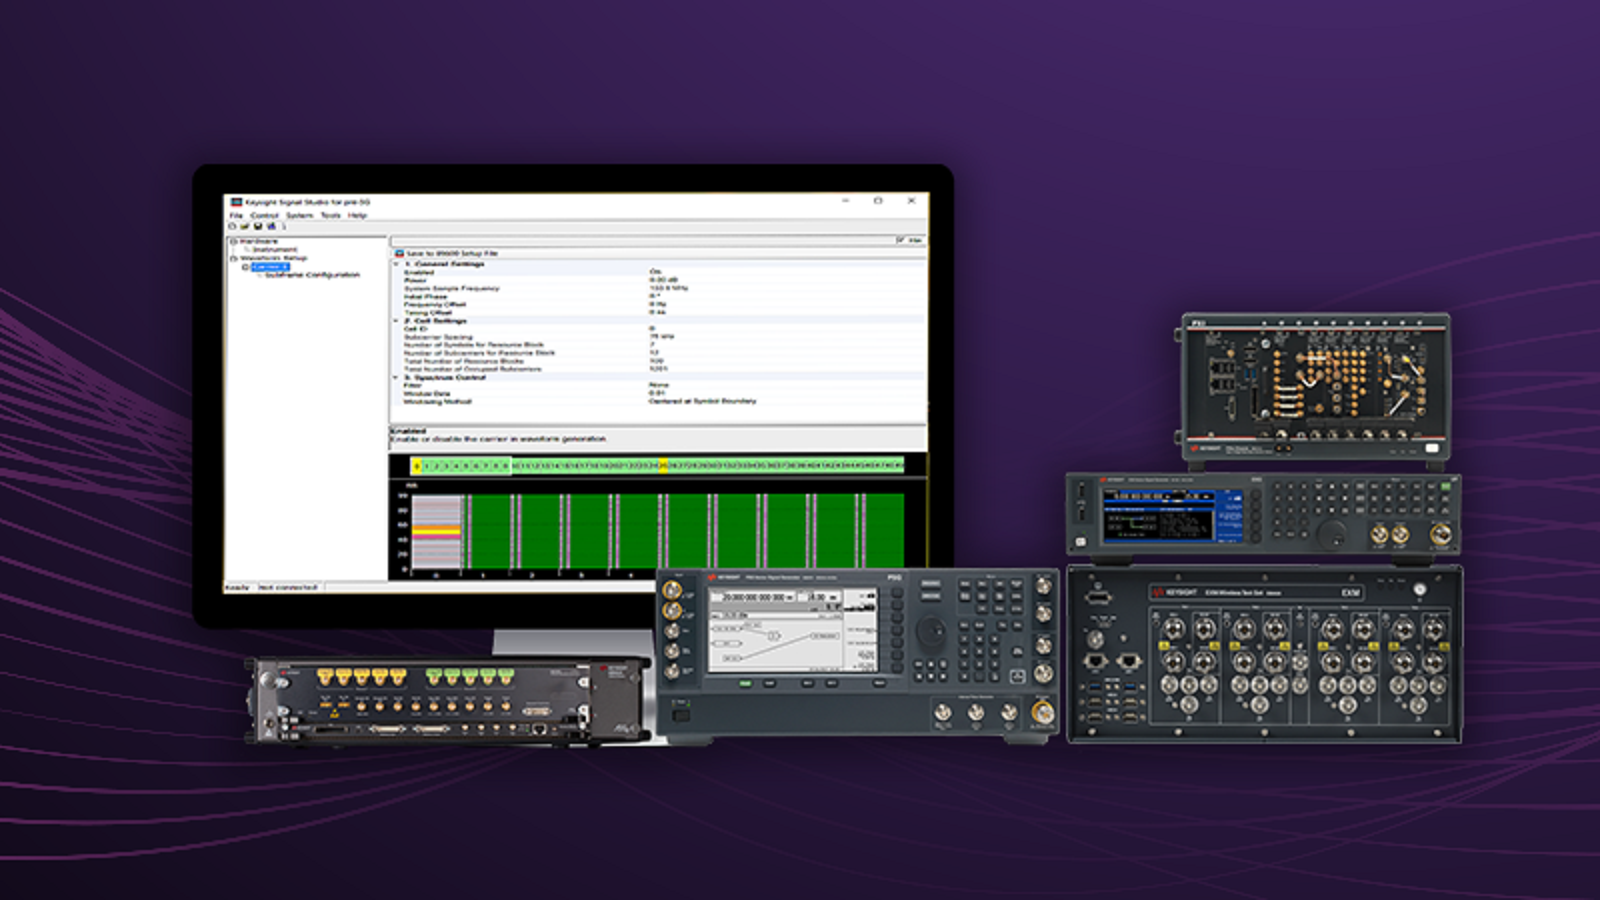1600x900 pixels.
Task: Select the Power property row
Action: [x=658, y=280]
